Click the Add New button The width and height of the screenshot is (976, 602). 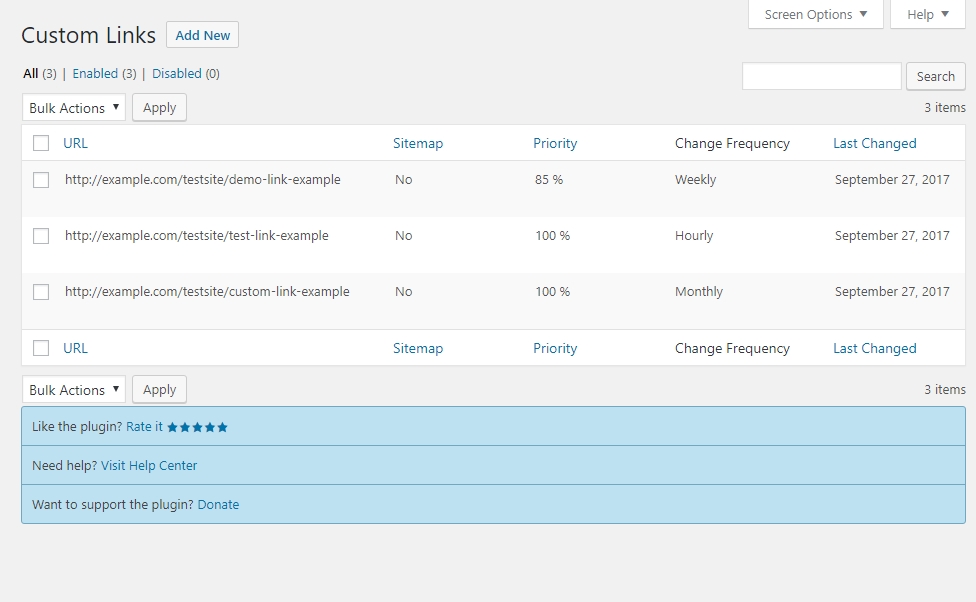202,35
